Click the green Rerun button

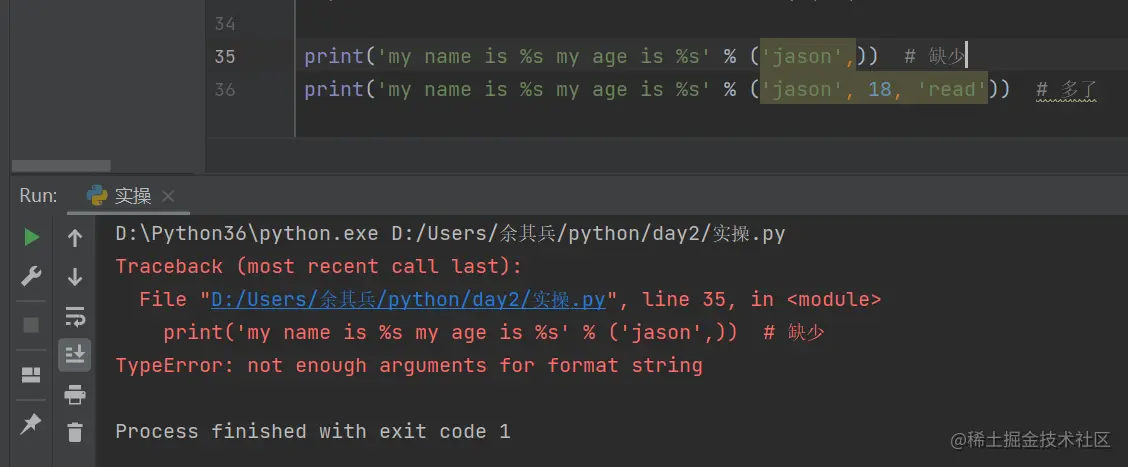[31, 237]
